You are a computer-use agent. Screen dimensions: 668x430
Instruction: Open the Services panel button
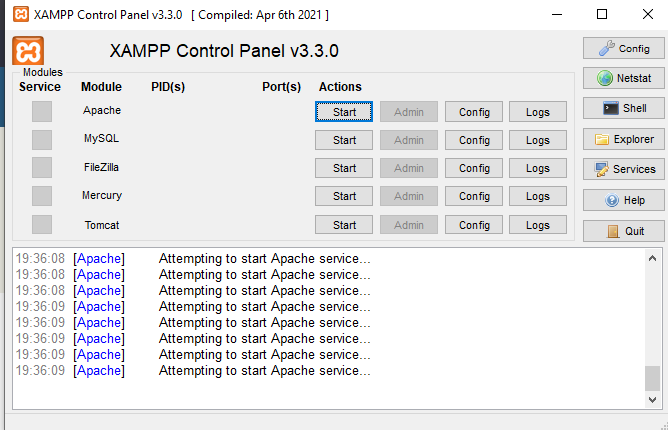click(623, 169)
